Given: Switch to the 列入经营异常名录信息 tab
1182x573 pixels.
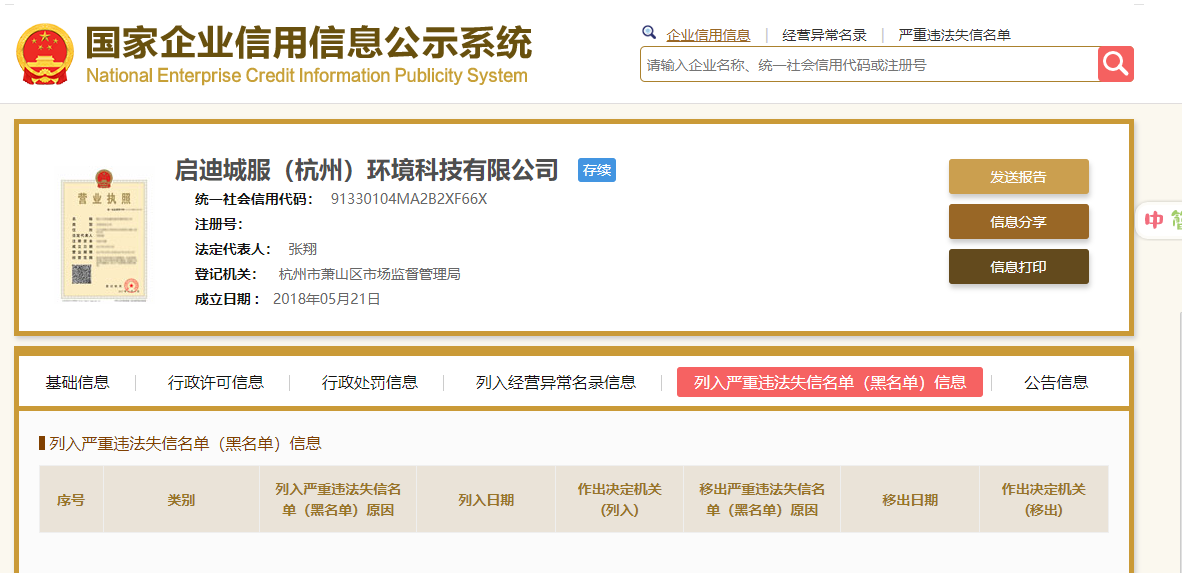Looking at the screenshot, I should coord(556,382).
